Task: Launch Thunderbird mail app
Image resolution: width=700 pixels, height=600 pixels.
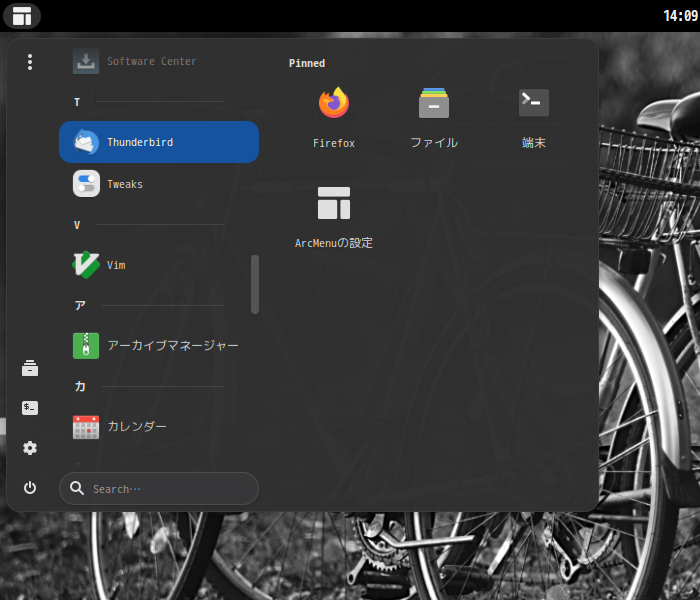Action: click(x=159, y=142)
